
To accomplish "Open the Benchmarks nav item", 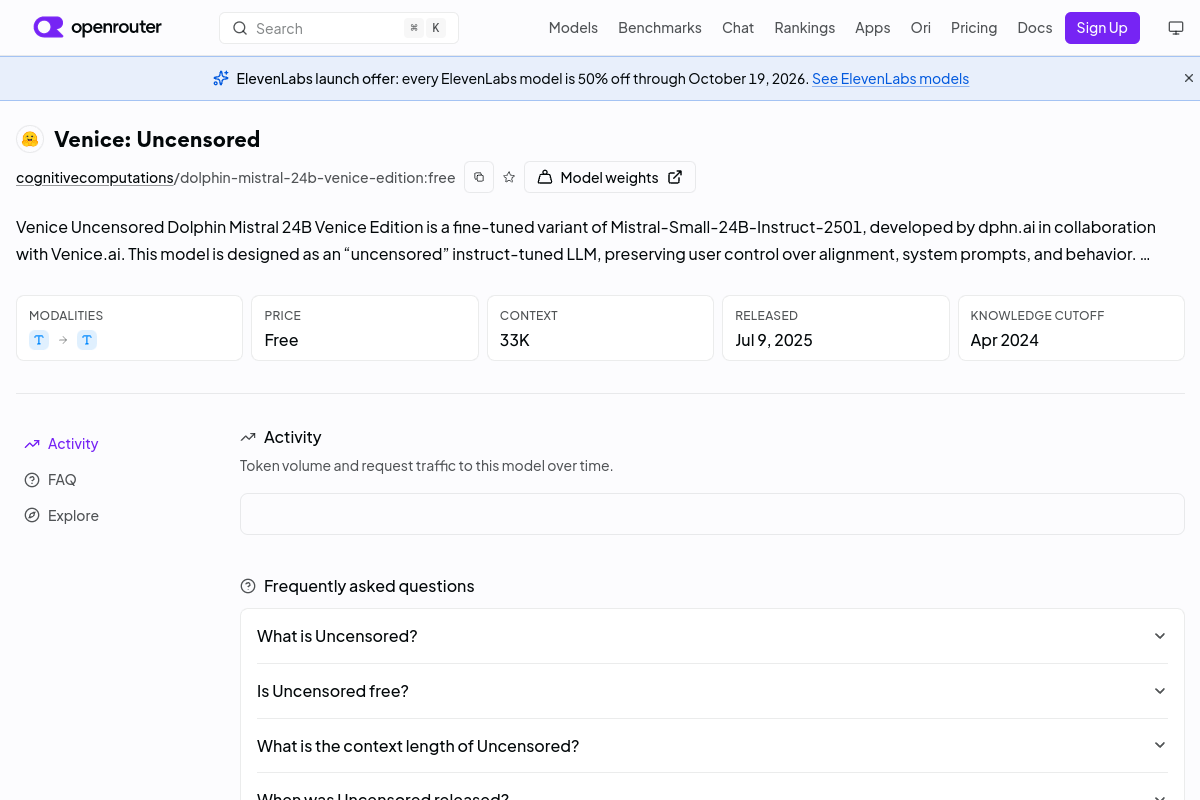I will click(x=660, y=28).
